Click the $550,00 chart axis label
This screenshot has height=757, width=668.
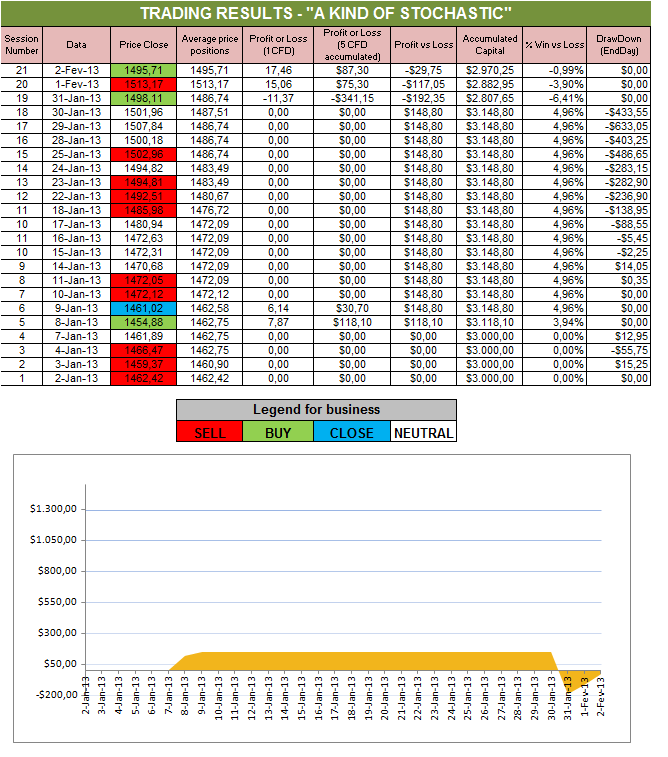pos(57,602)
